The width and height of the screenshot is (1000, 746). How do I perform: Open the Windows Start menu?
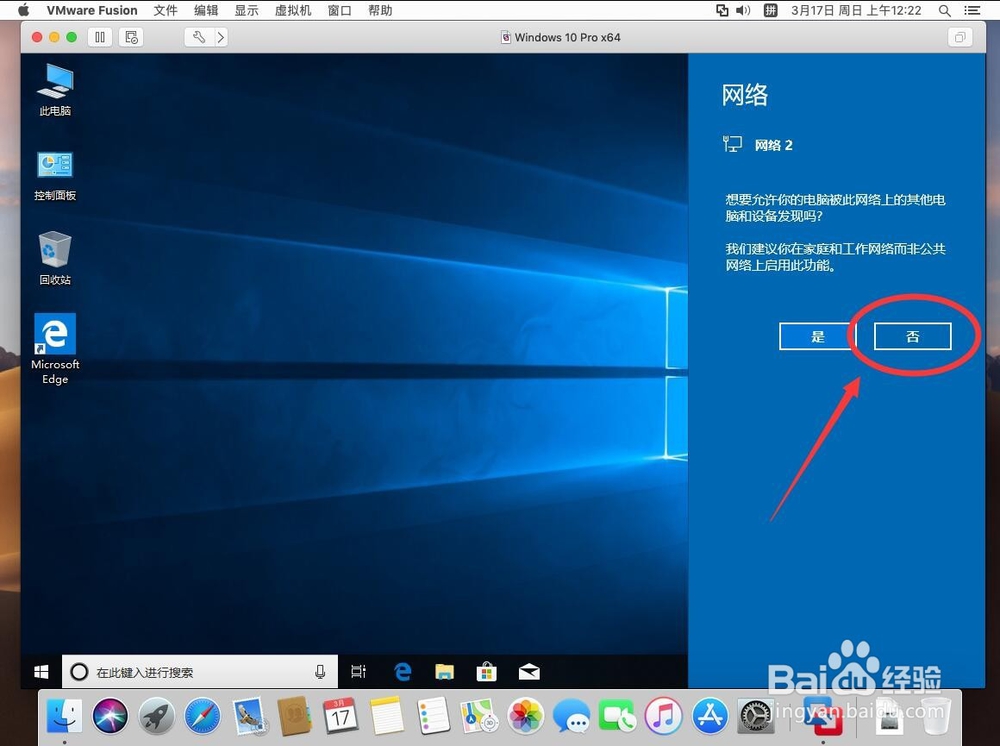tap(41, 671)
